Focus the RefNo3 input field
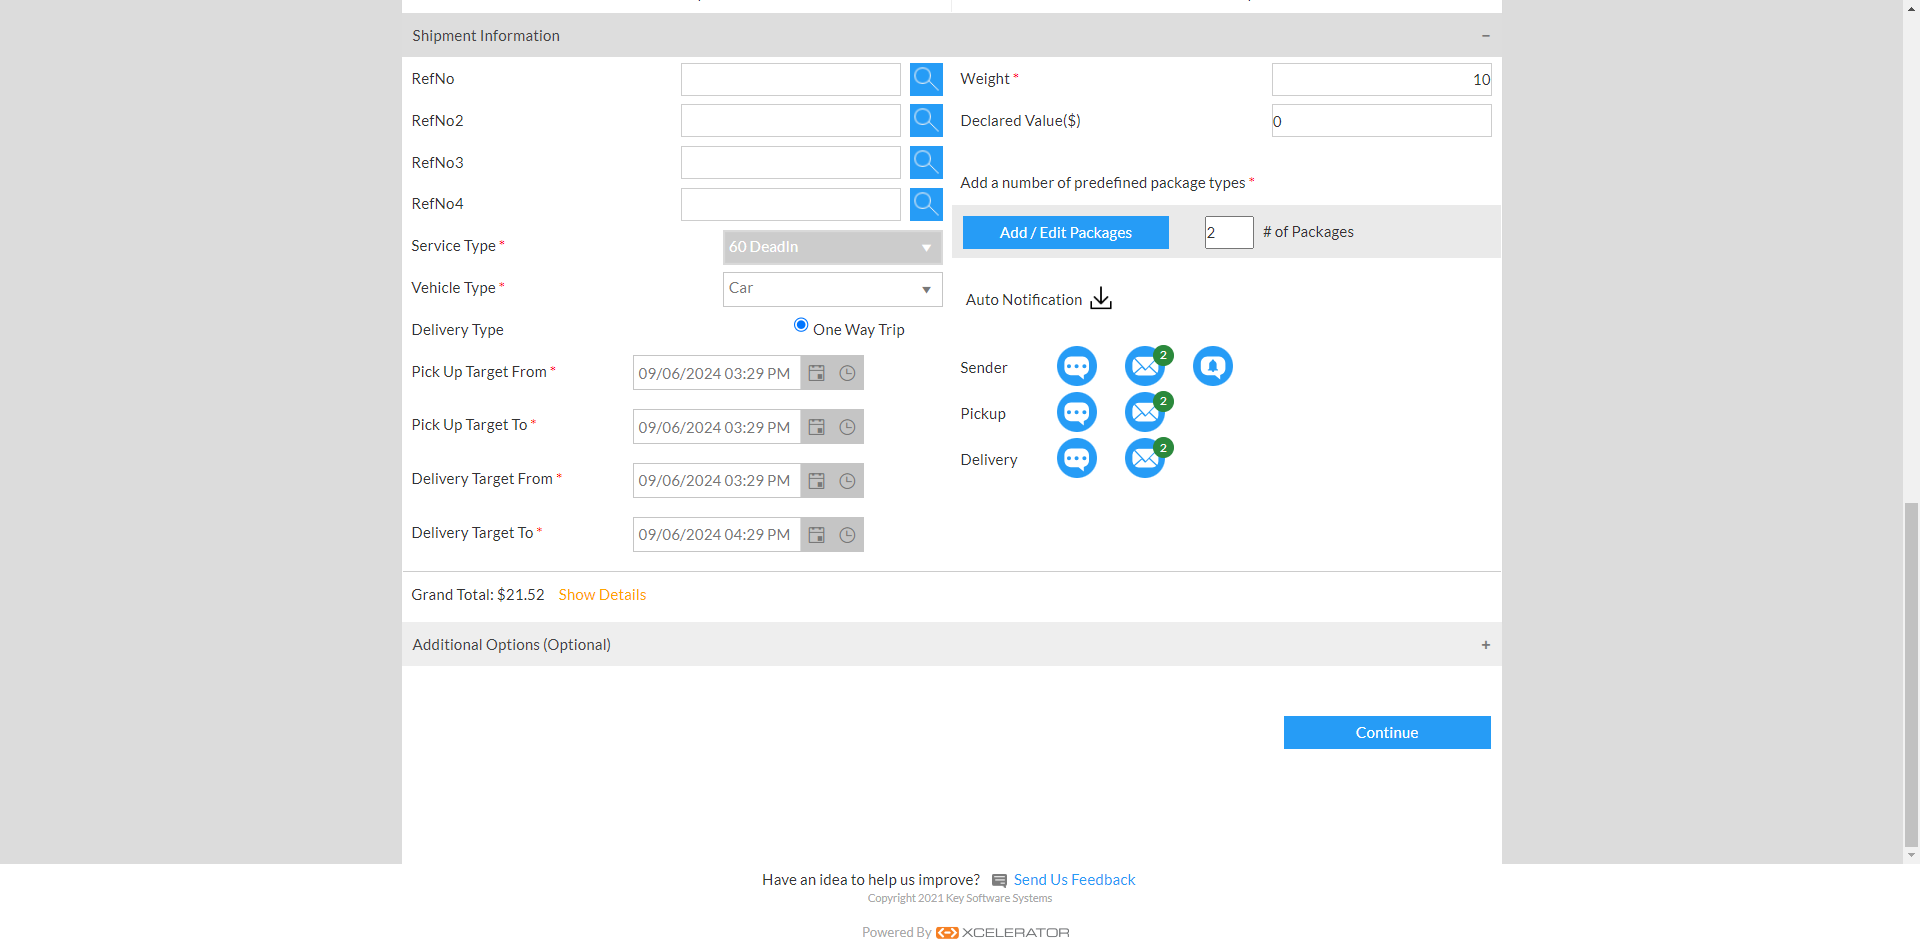 pyautogui.click(x=791, y=162)
